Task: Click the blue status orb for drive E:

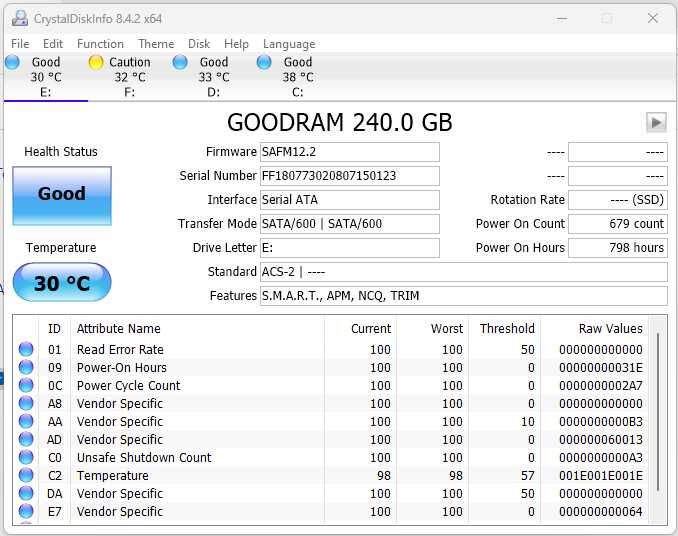Action: click(x=12, y=62)
